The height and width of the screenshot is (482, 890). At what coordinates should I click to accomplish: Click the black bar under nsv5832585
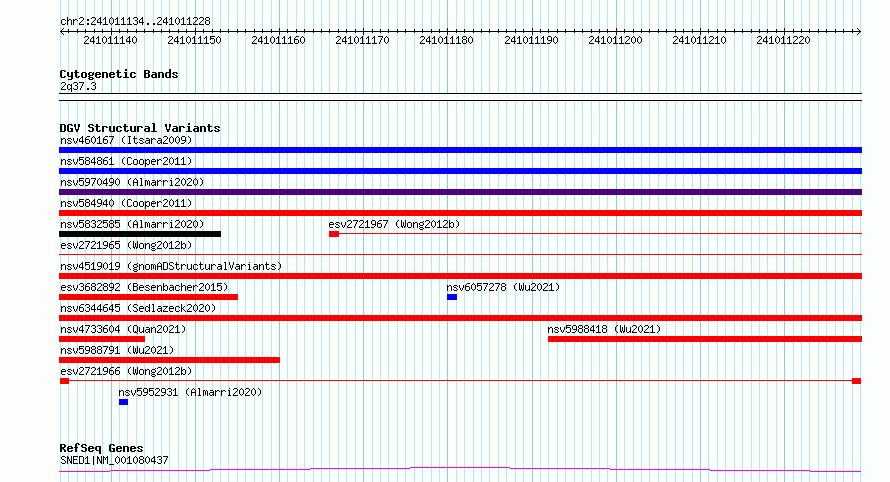140,234
